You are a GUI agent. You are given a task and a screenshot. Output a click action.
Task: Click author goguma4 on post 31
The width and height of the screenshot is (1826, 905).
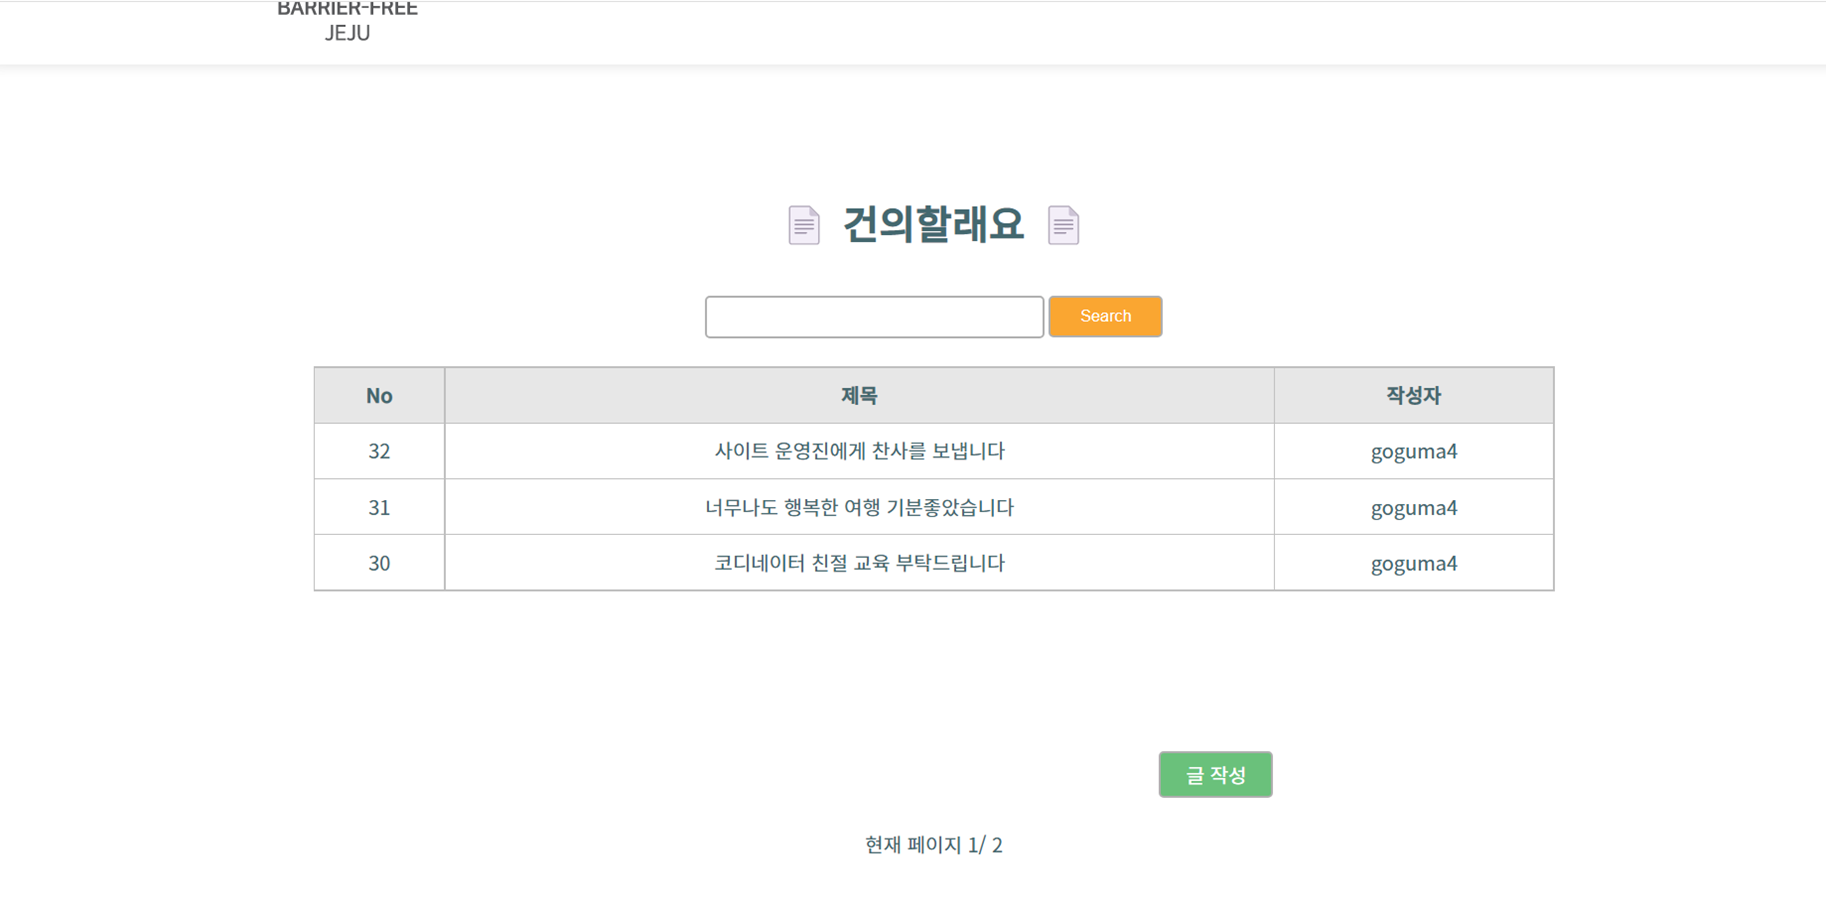pyautogui.click(x=1413, y=507)
